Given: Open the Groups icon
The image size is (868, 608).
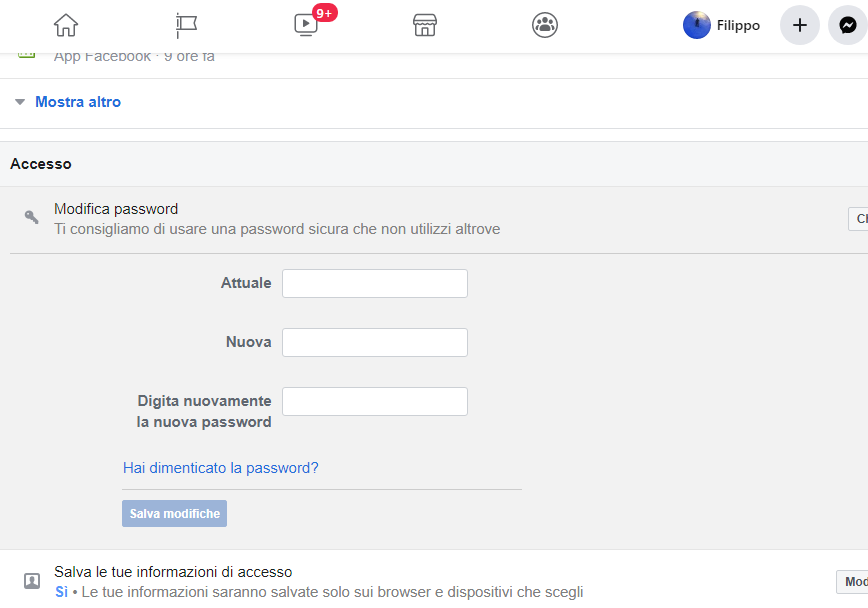Looking at the screenshot, I should pyautogui.click(x=545, y=25).
